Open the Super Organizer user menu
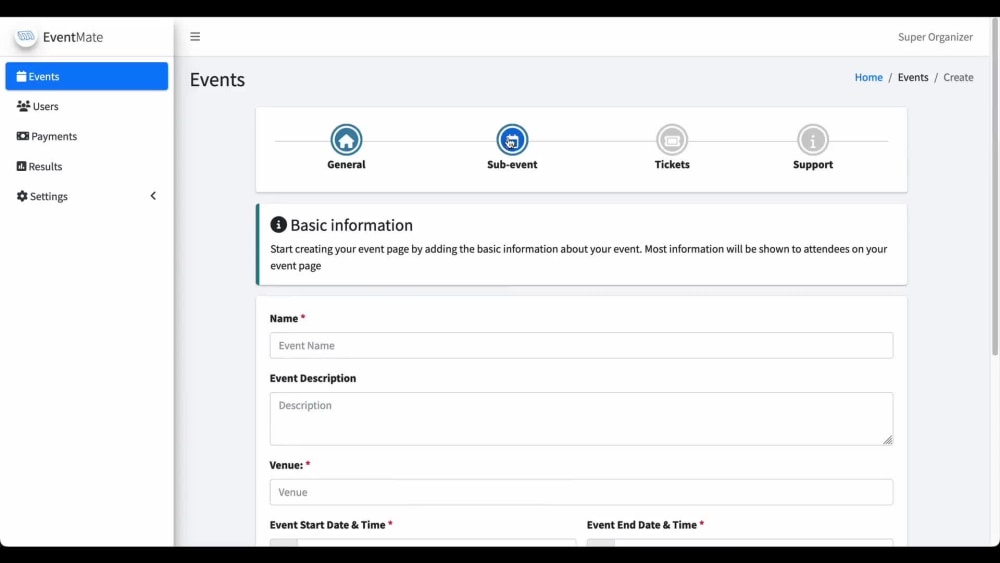This screenshot has height=563, width=1000. tap(935, 37)
